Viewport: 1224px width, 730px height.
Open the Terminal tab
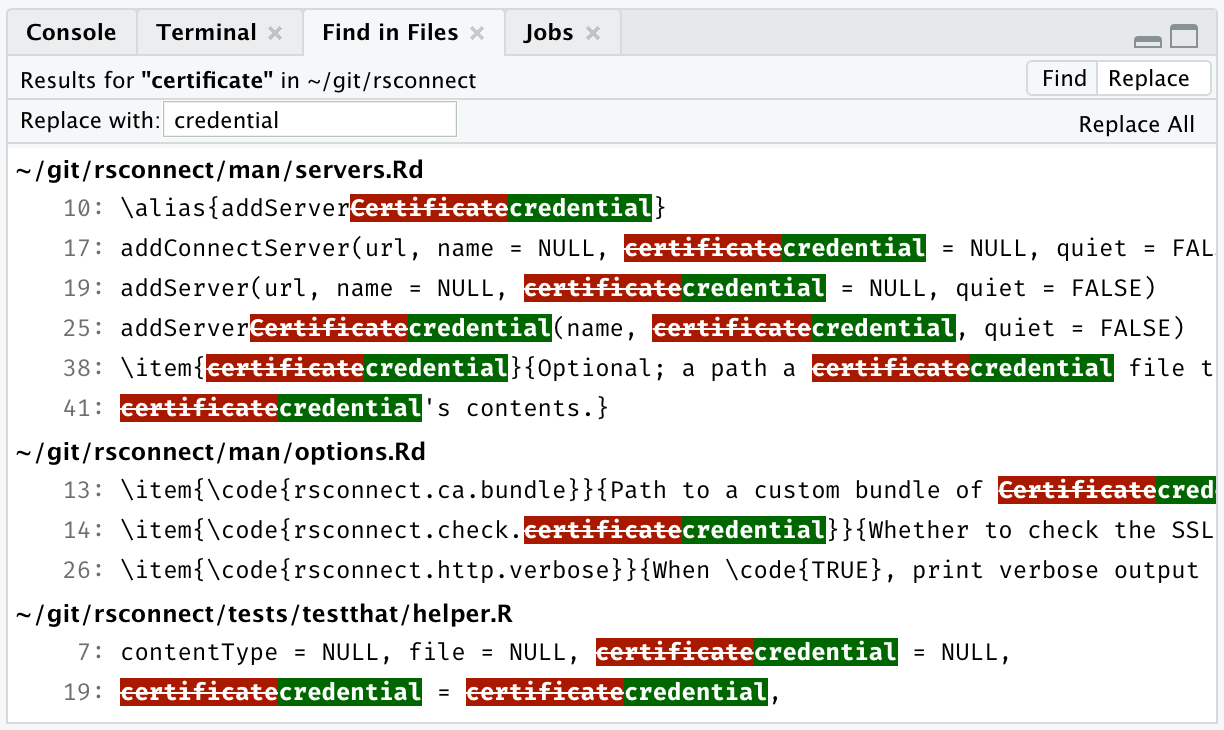coord(206,33)
